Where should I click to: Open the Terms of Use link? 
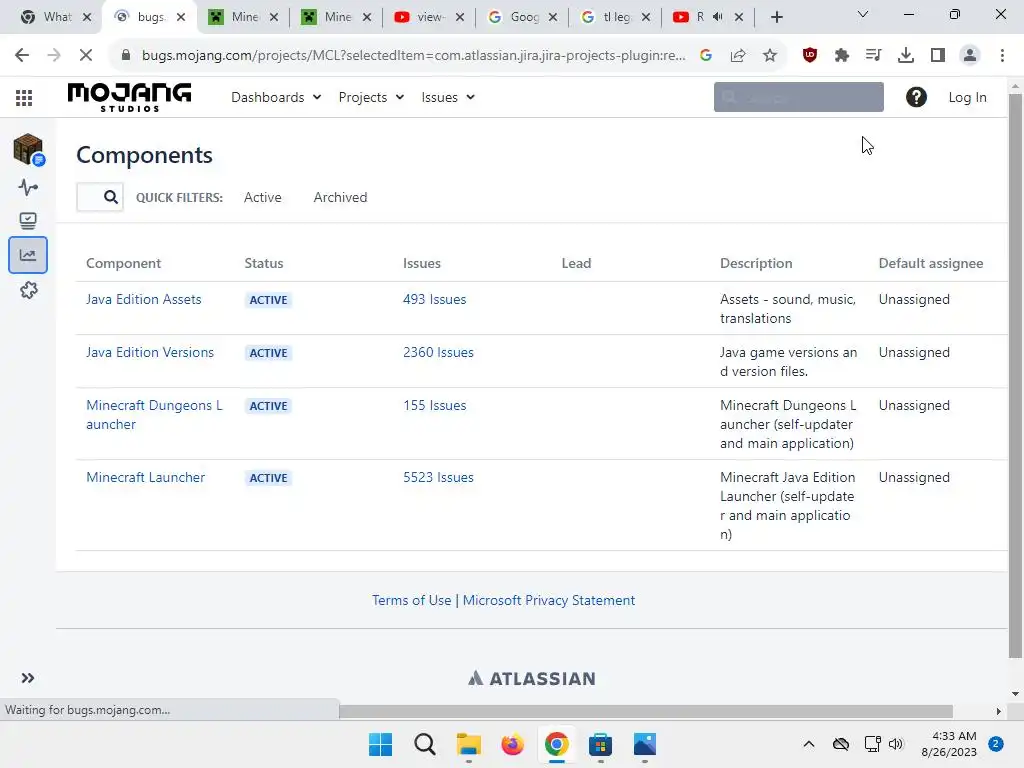point(411,600)
